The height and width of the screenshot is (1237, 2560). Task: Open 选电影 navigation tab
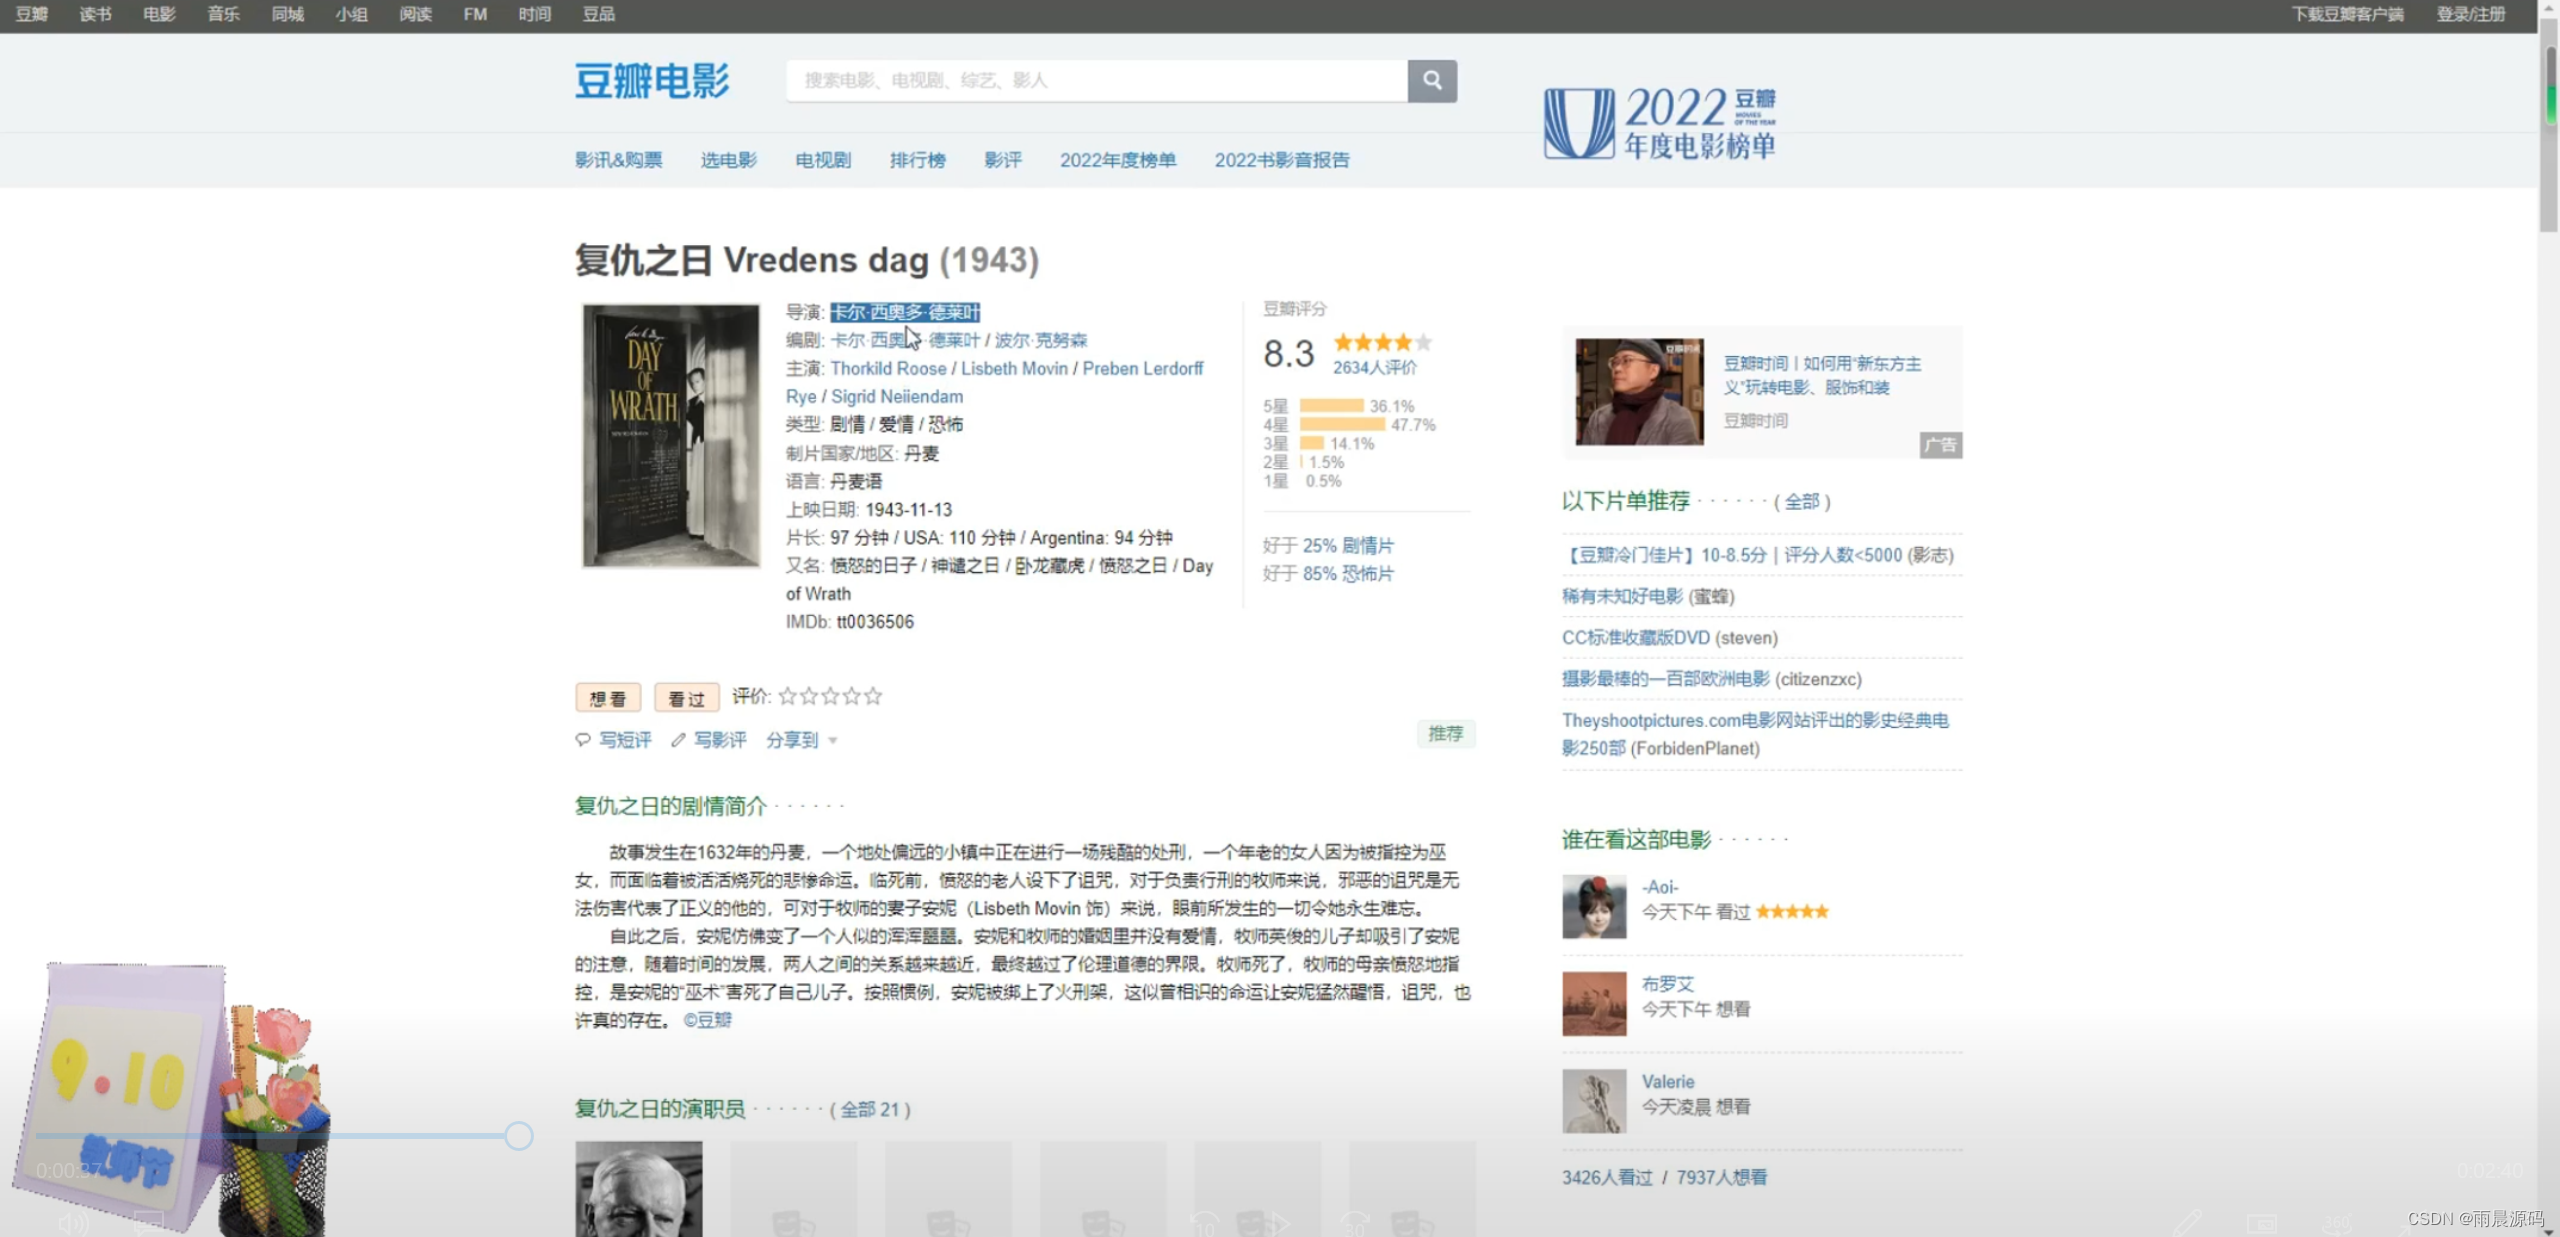[729, 160]
